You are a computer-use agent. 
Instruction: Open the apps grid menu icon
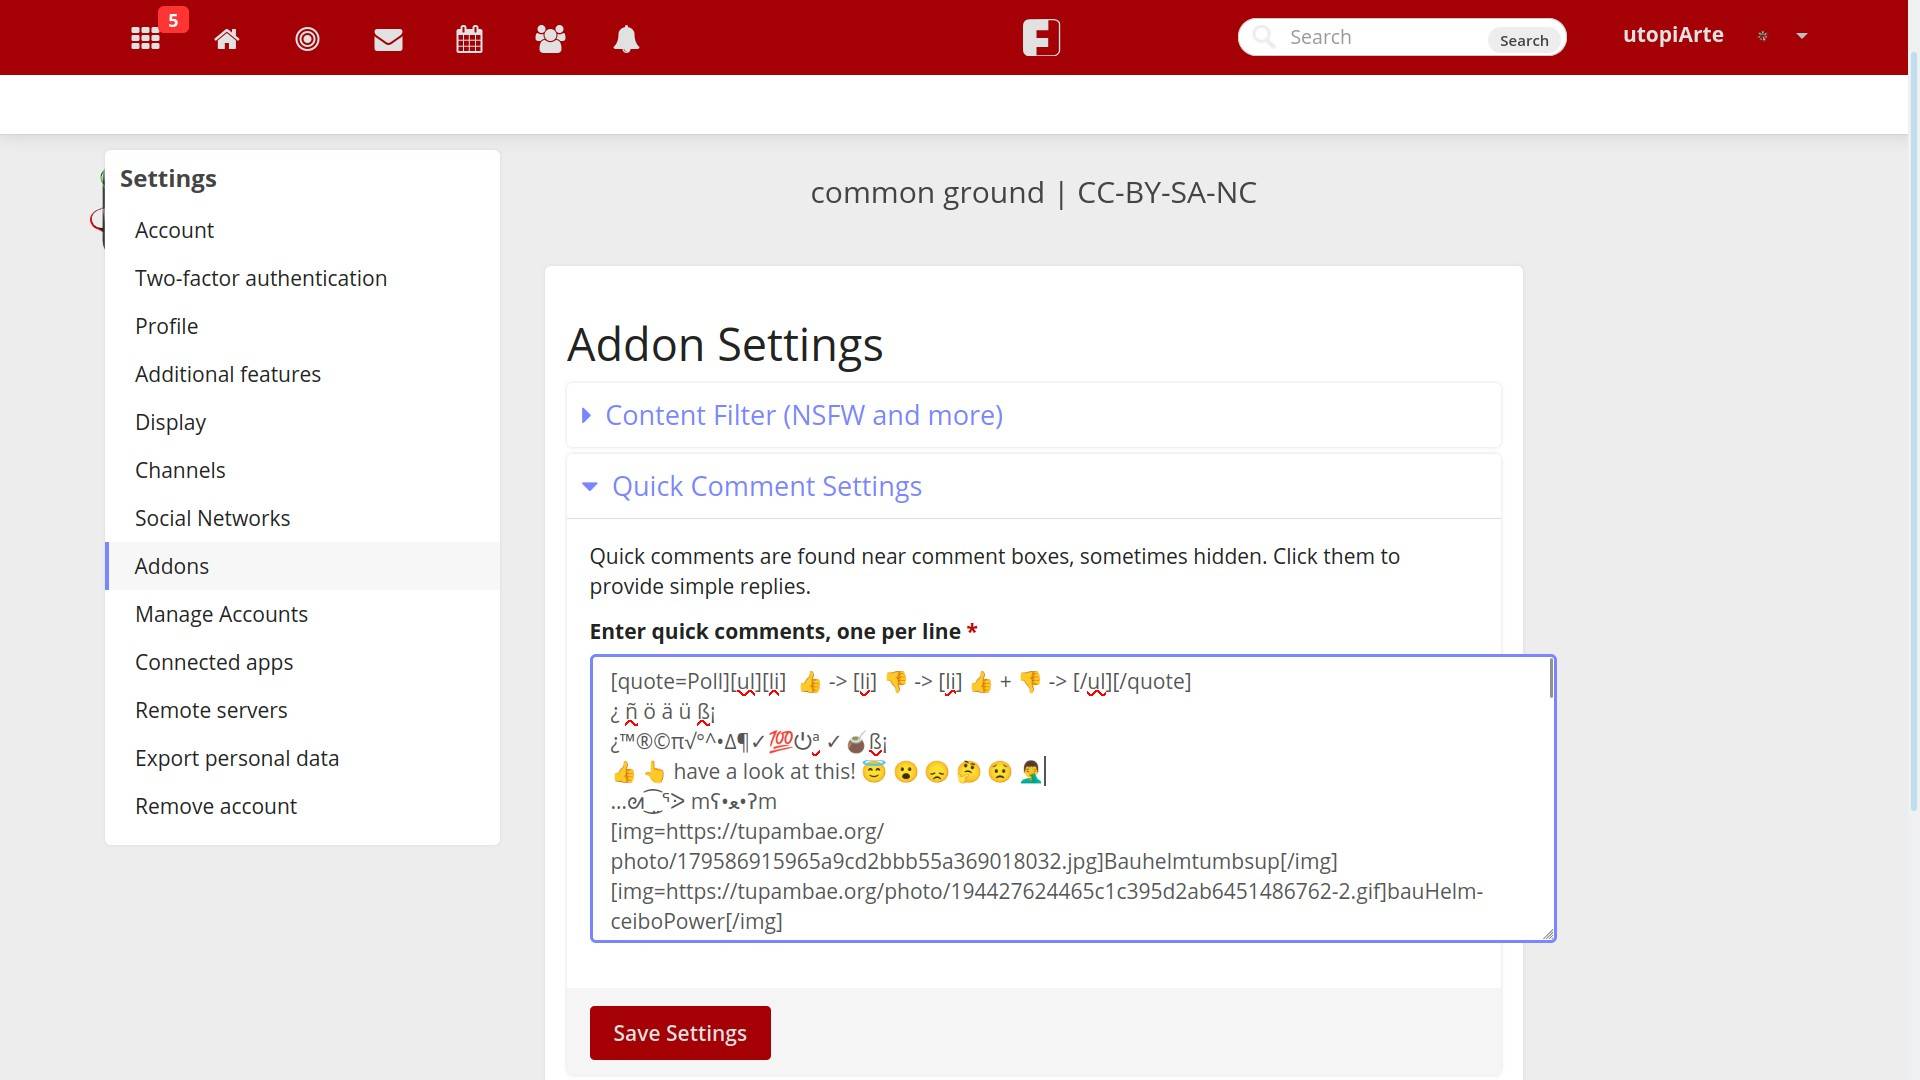[x=145, y=39]
